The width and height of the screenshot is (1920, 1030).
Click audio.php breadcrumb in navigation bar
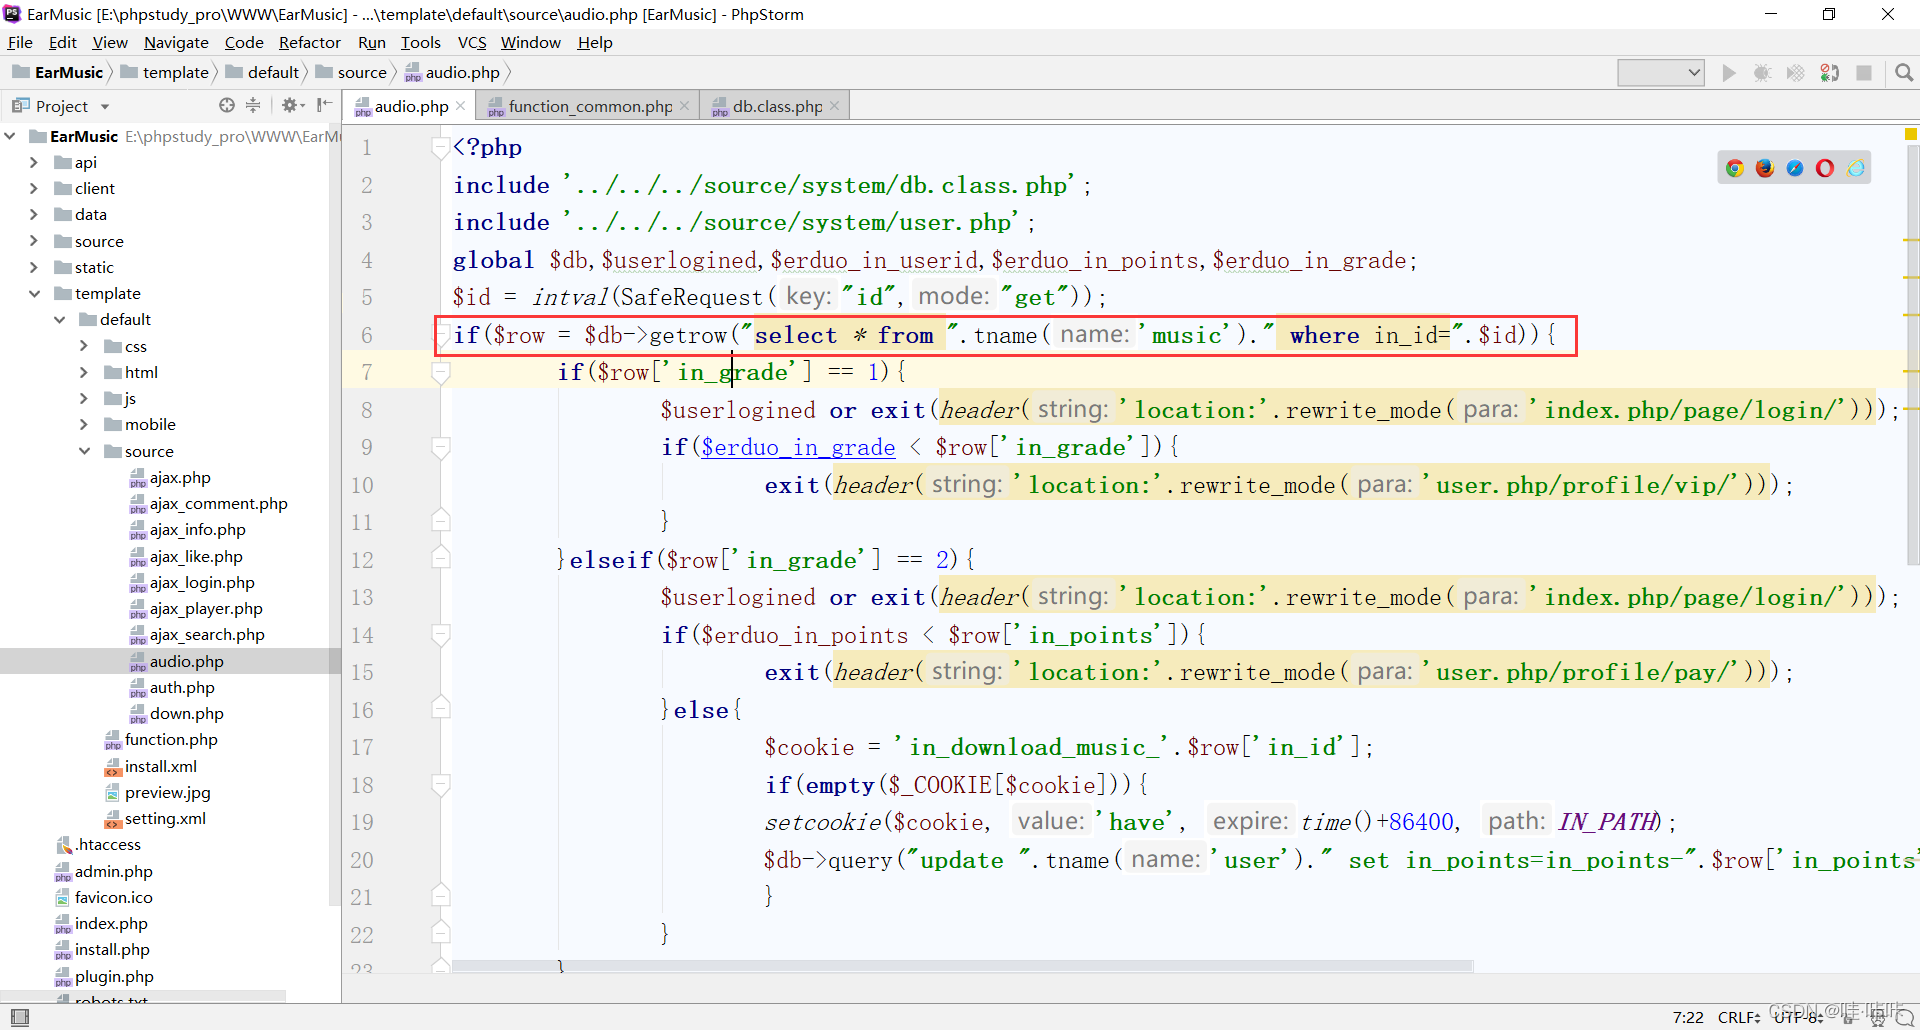point(452,72)
